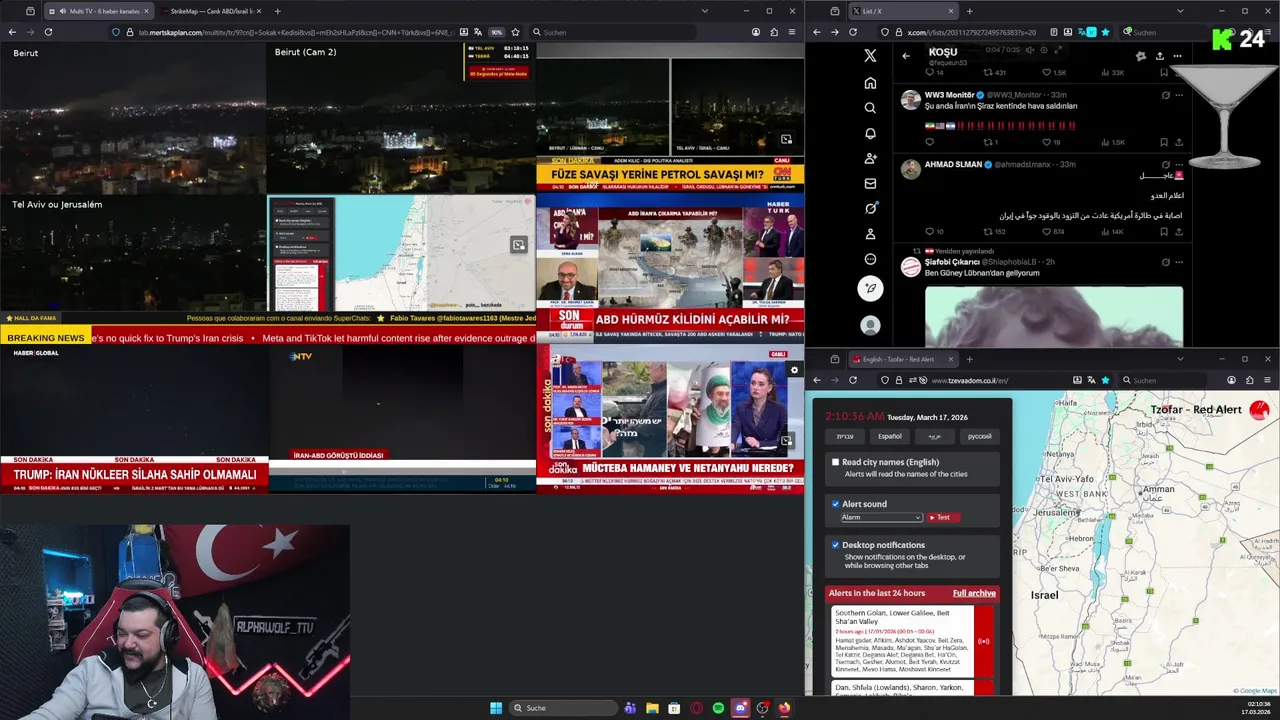The height and width of the screenshot is (720, 1280).
Task: Open WW3 Monitör profile name
Action: point(949,95)
